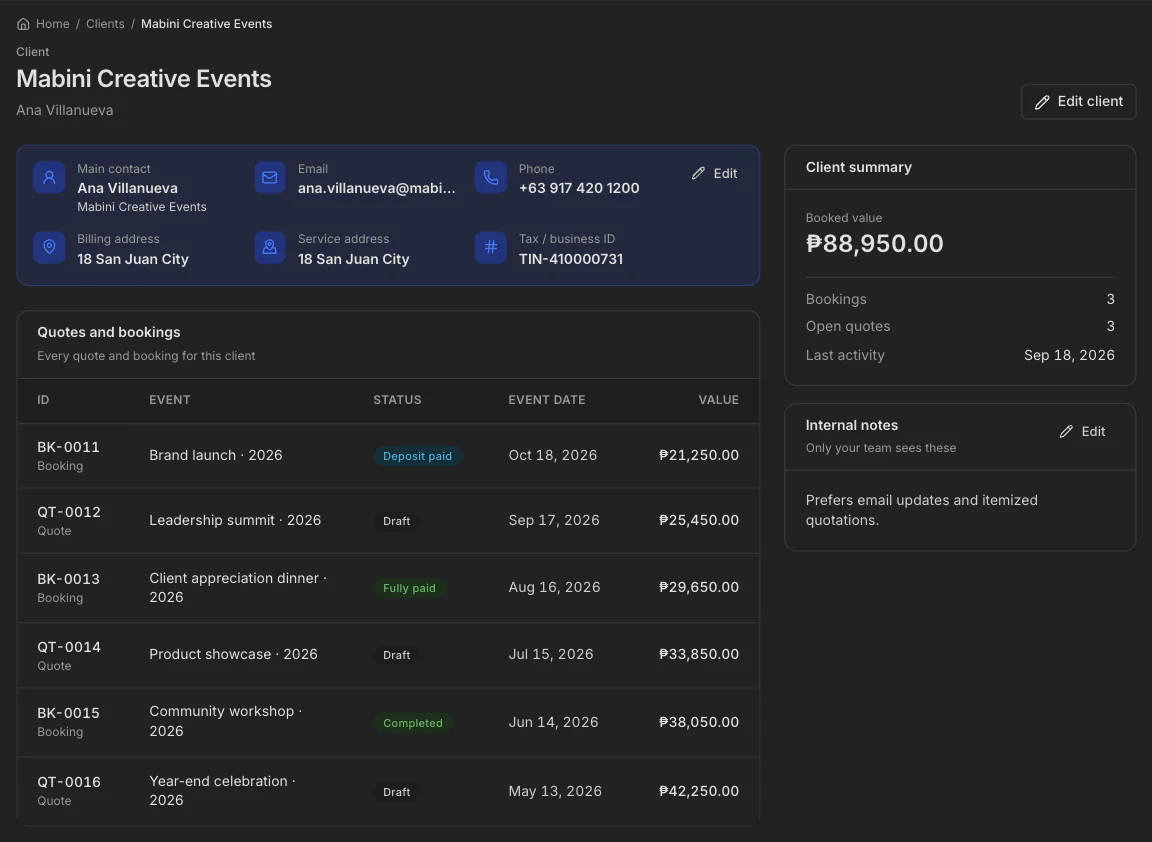The height and width of the screenshot is (842, 1152).
Task: Click phone number +63 917 420 1200
Action: [x=579, y=189]
